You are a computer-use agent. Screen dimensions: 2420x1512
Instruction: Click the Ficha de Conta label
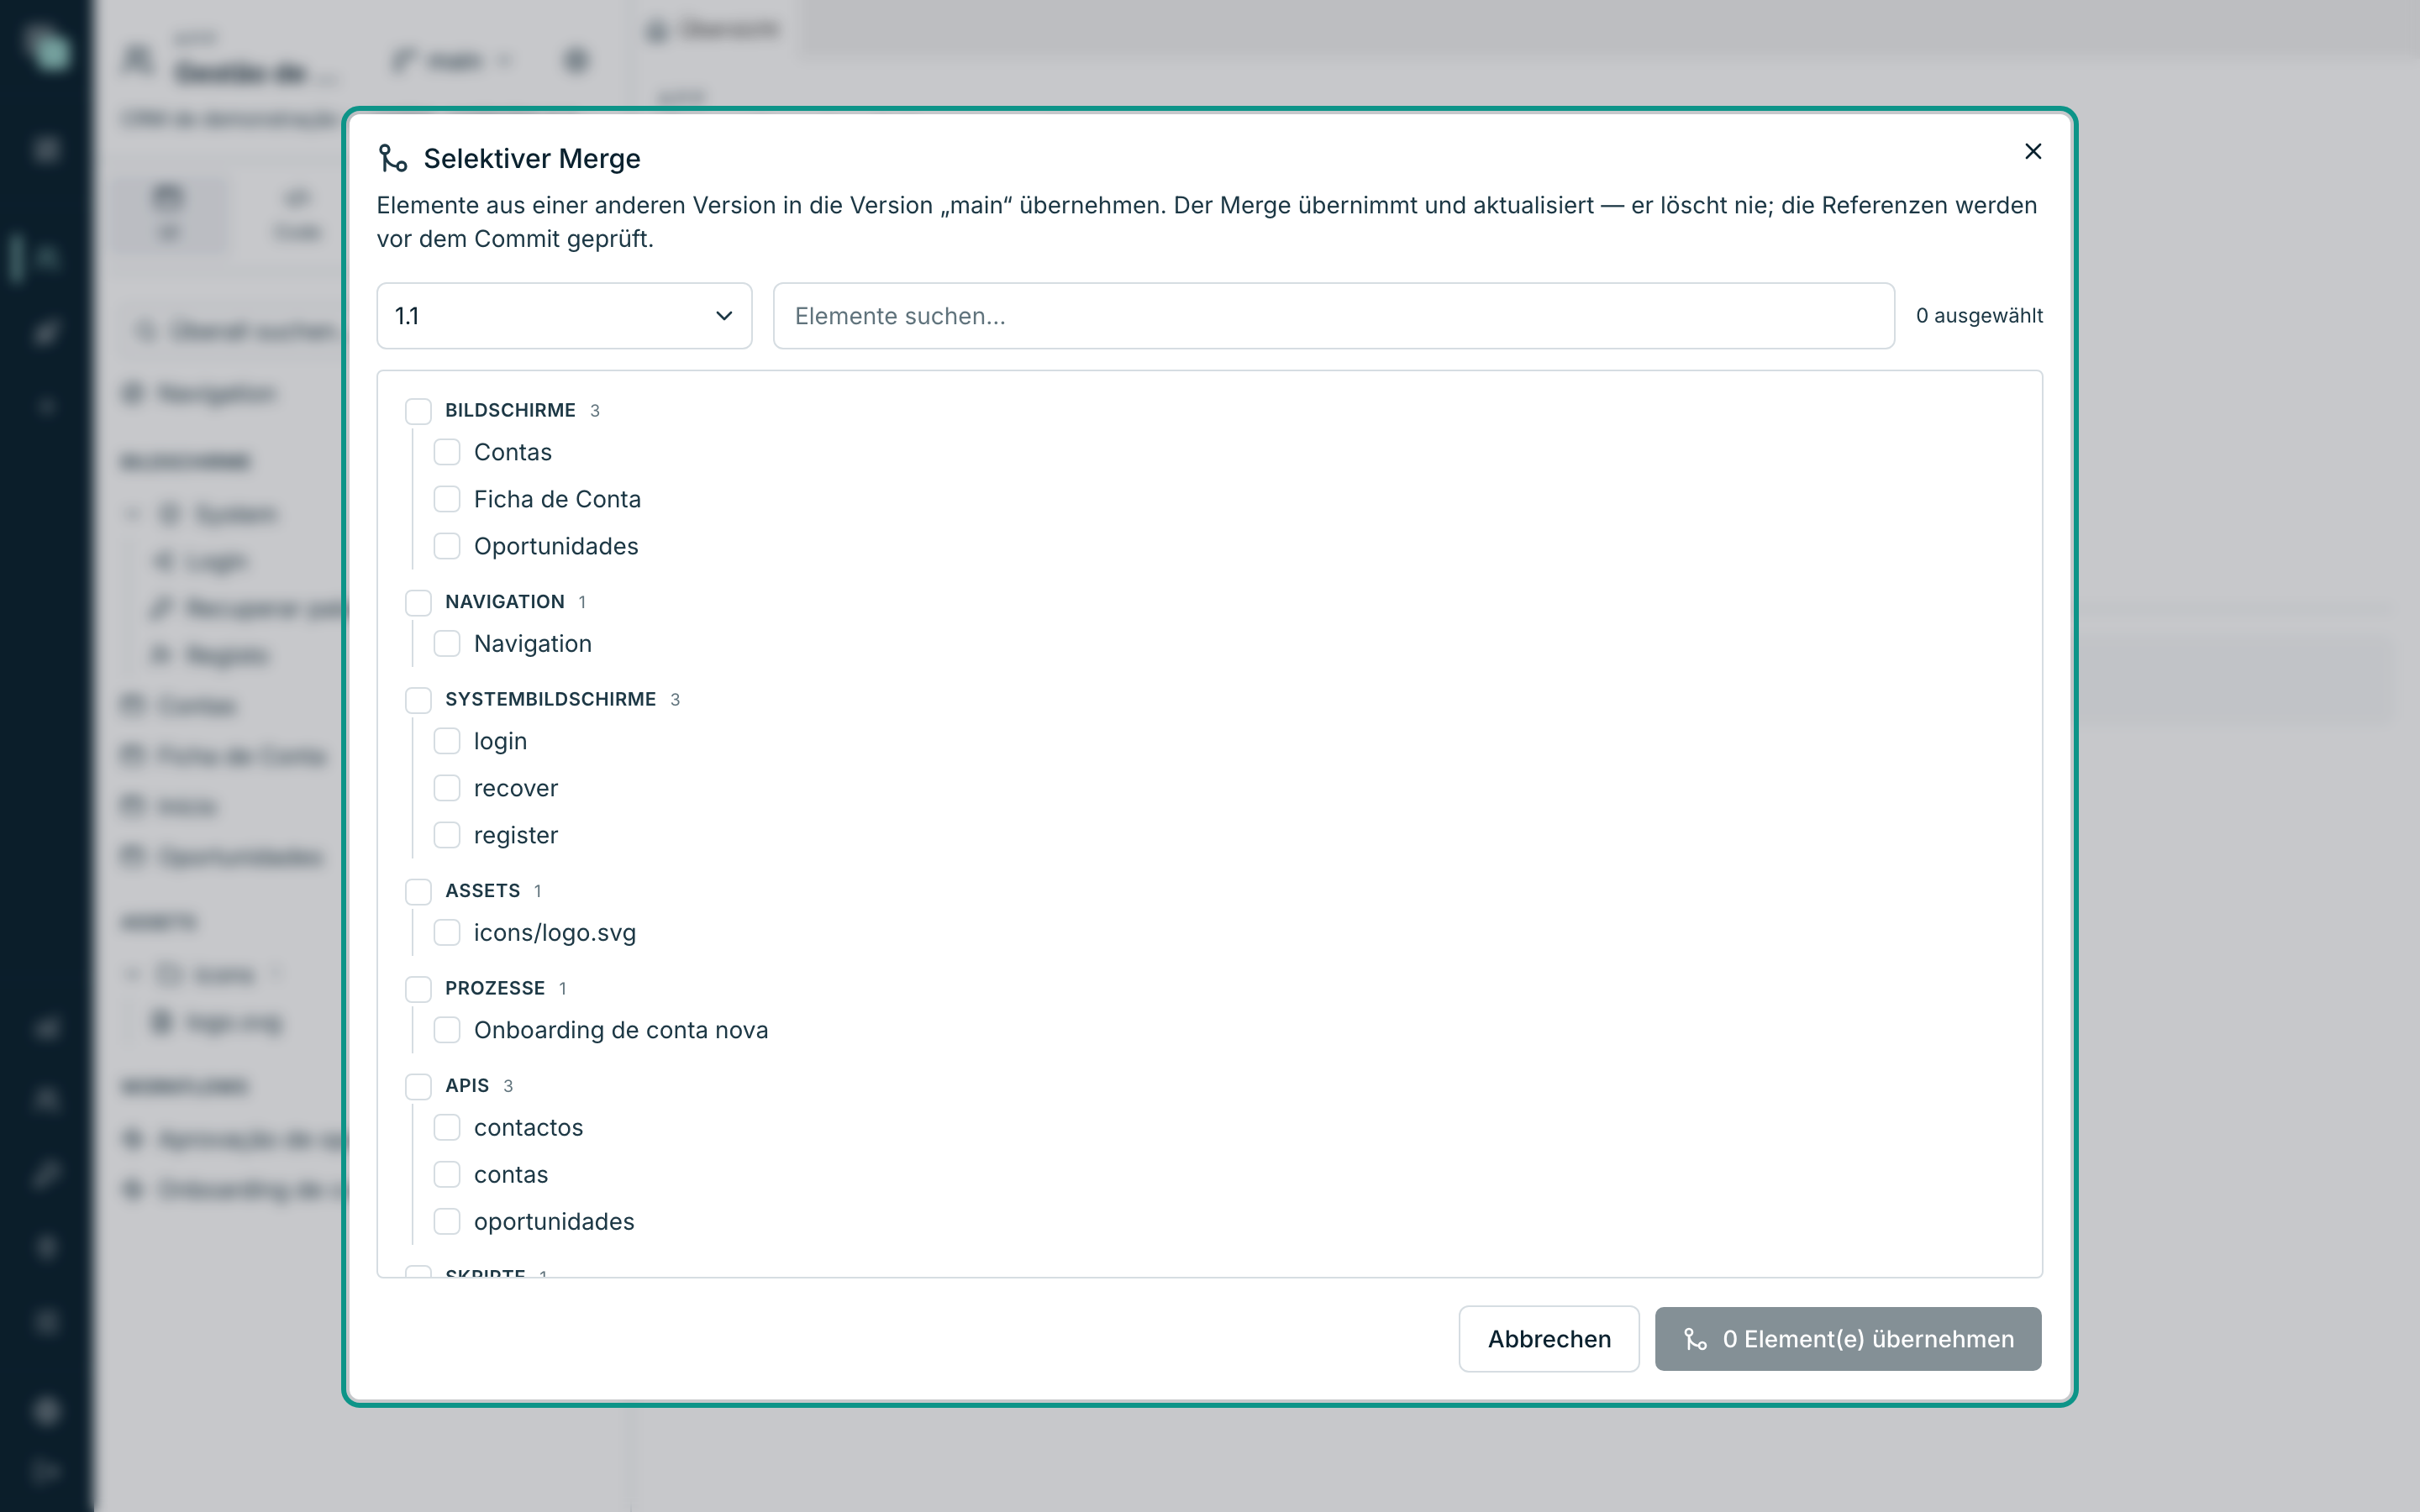(557, 500)
